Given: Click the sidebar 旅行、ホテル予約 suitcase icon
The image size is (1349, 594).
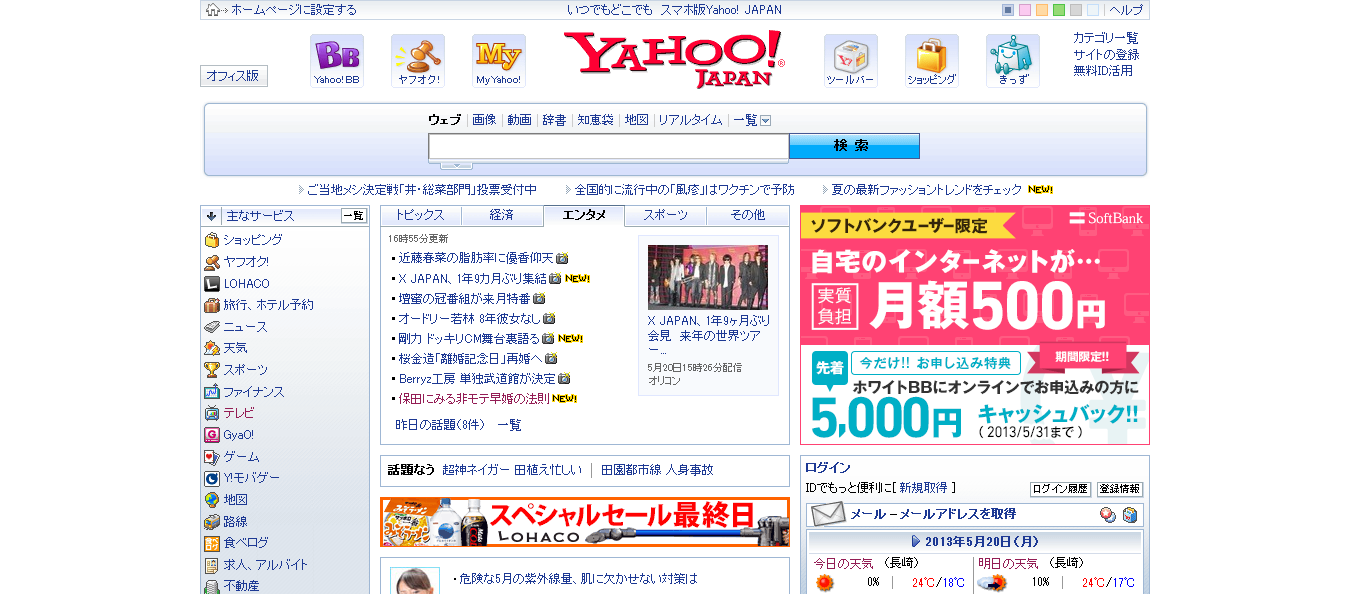Looking at the screenshot, I should click(212, 305).
